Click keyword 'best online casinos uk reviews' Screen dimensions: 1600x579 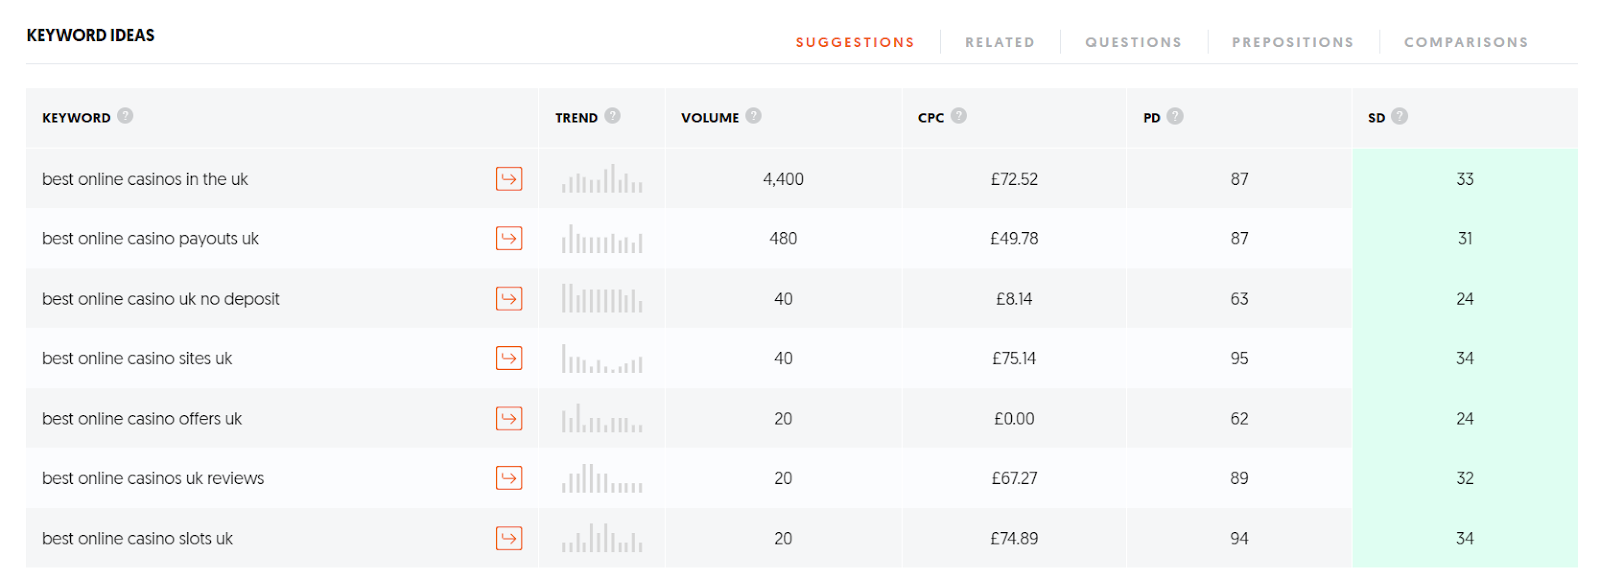[153, 478]
